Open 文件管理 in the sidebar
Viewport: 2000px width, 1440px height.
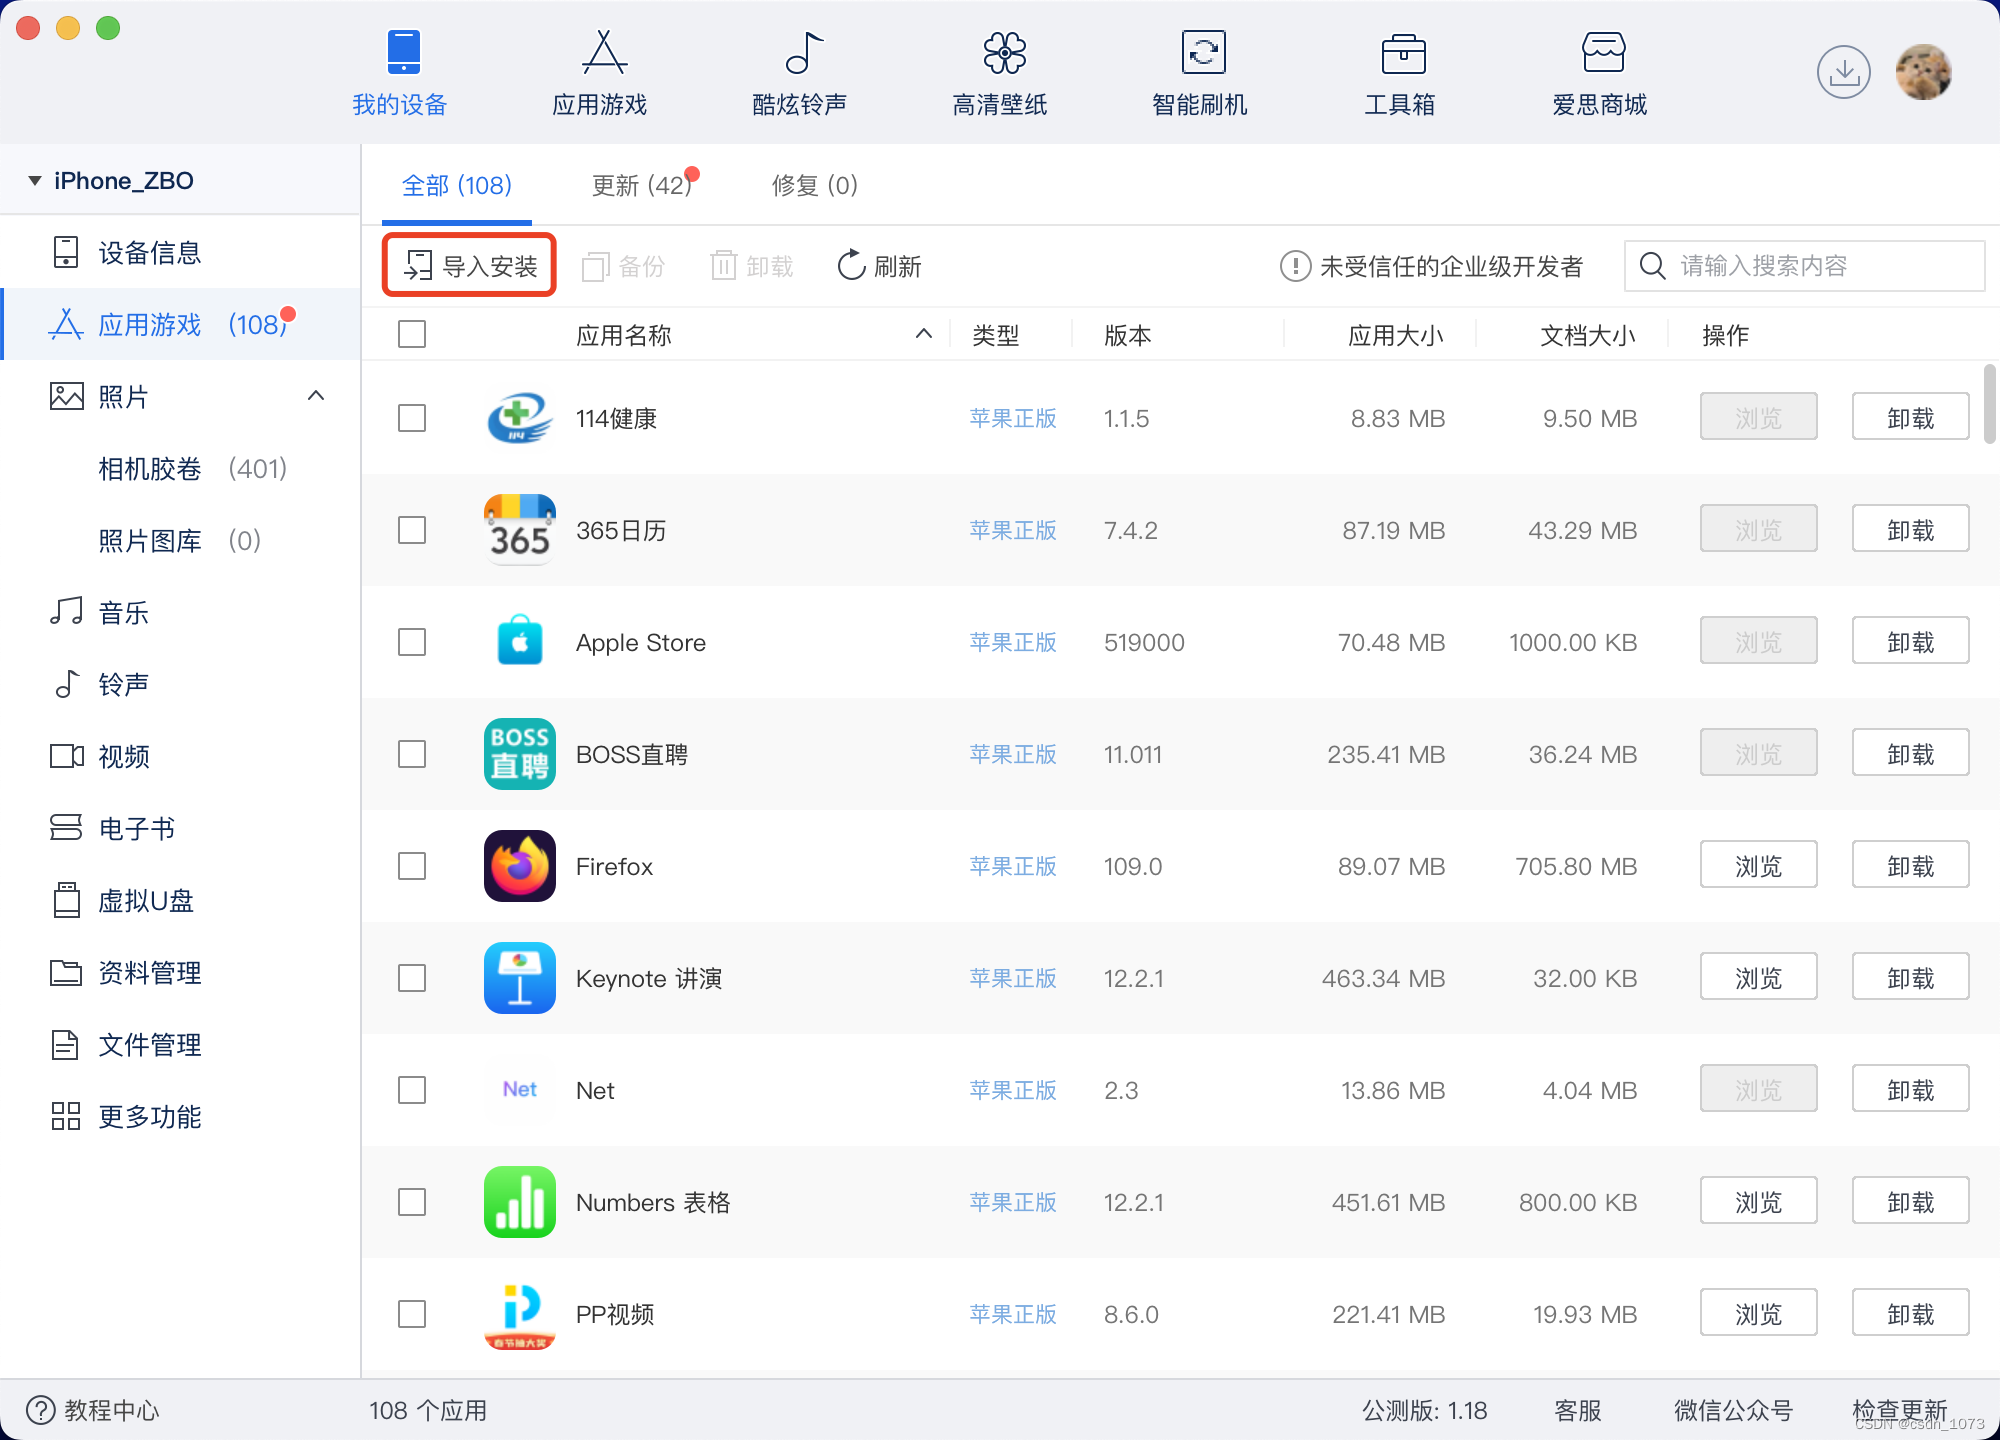tap(180, 1044)
